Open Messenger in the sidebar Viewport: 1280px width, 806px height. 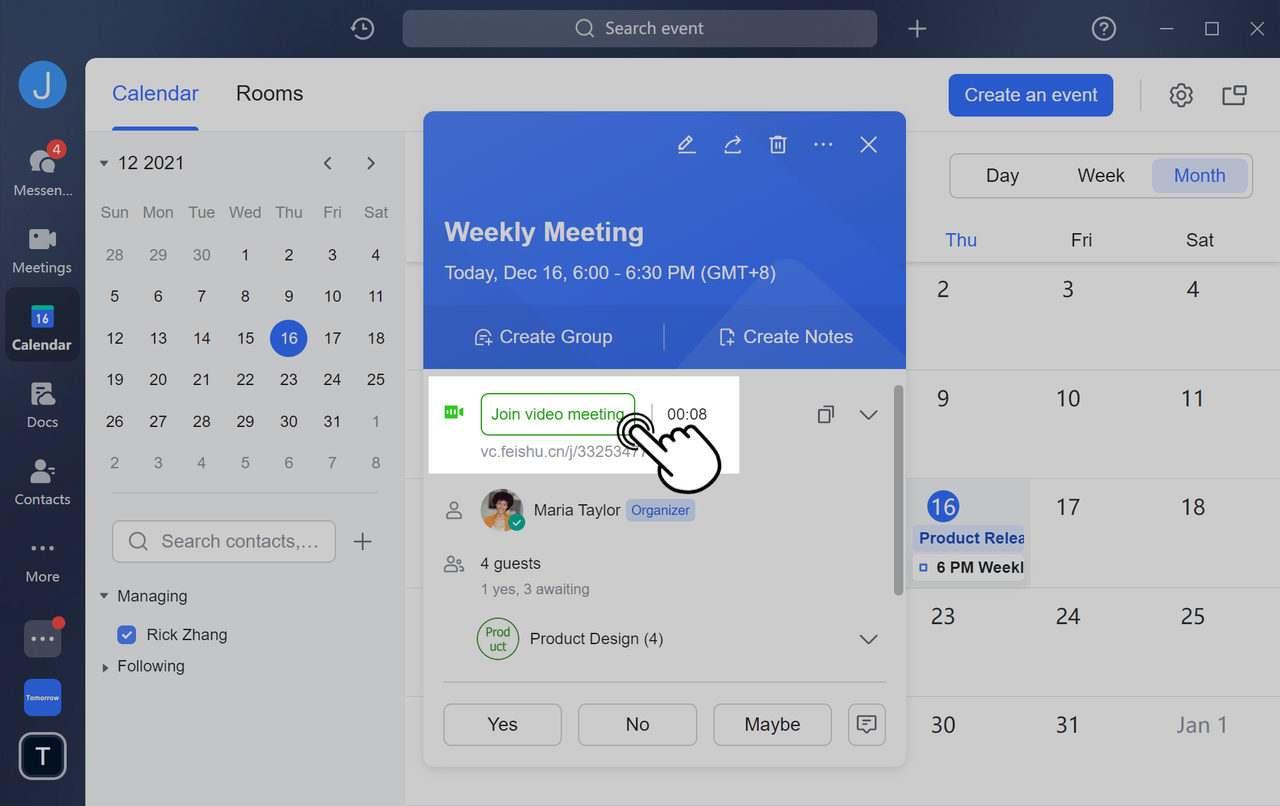(42, 171)
